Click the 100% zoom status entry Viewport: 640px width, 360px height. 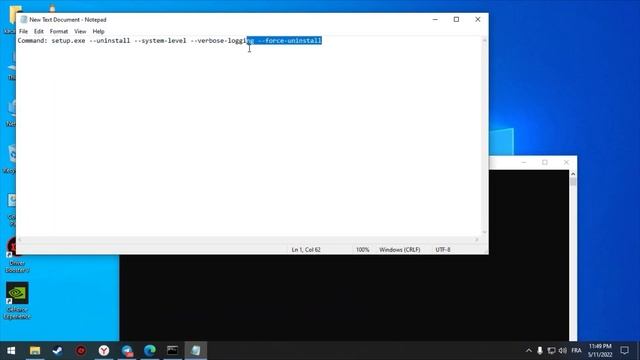click(362, 250)
